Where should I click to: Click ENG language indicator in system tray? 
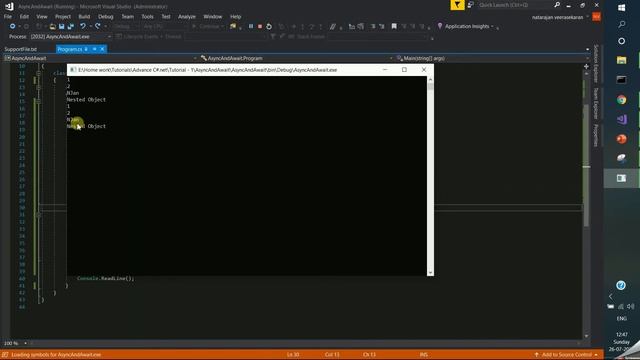[622, 319]
